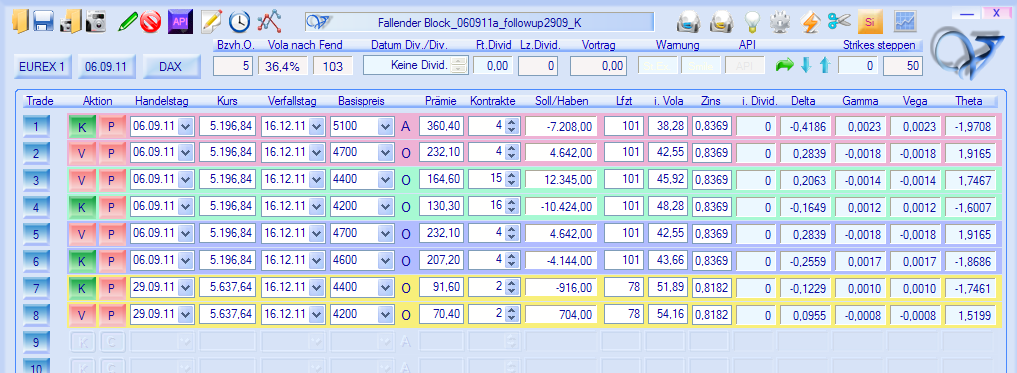Open the blue chart graph icon

(904, 22)
